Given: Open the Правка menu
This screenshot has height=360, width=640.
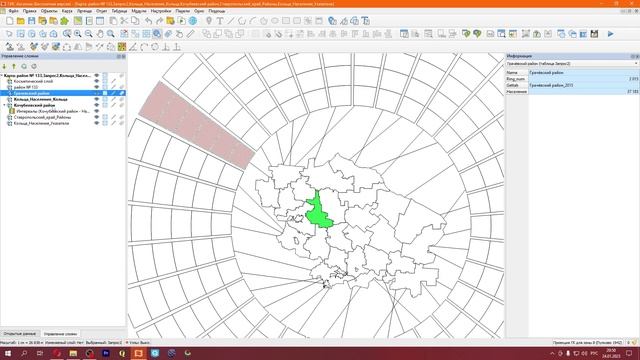Looking at the screenshot, I should coord(29,11).
